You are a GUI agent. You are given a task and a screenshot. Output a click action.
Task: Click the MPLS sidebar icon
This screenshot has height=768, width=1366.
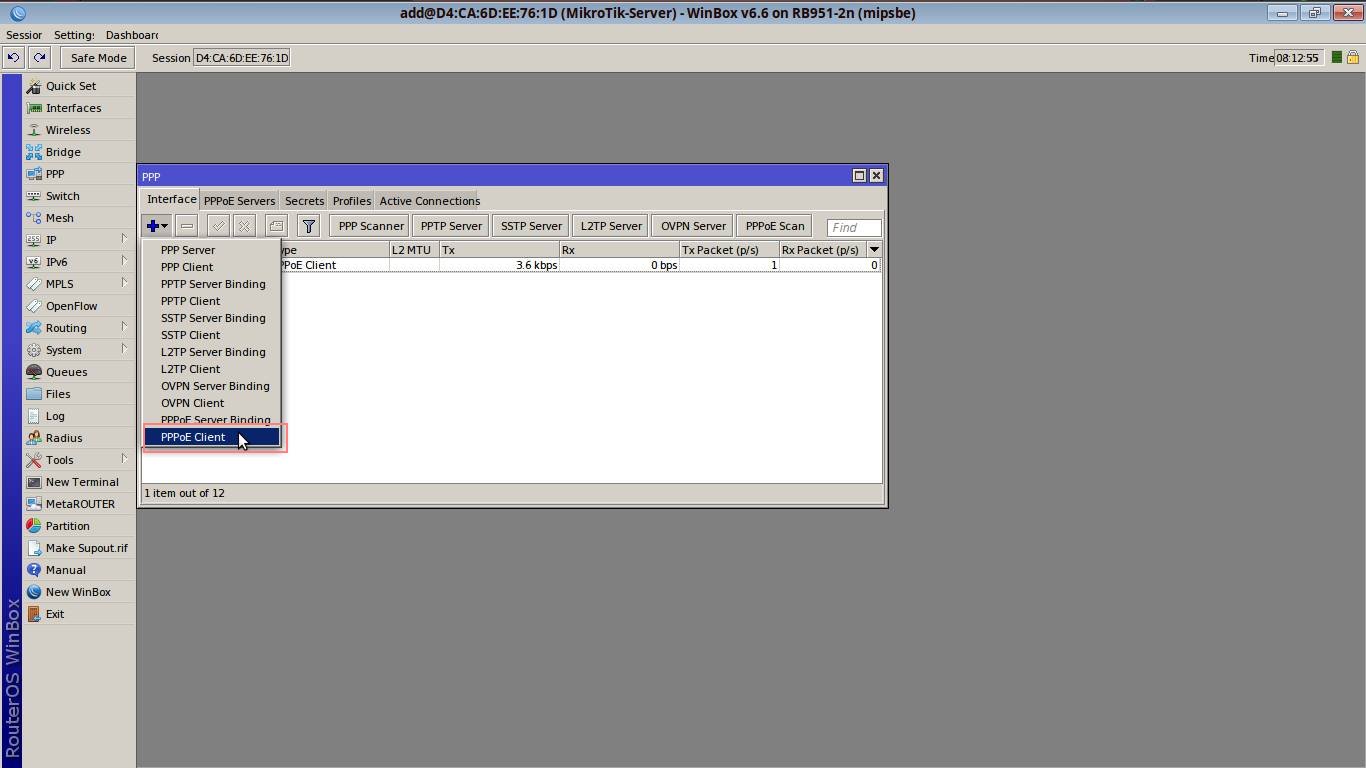[x=34, y=284]
